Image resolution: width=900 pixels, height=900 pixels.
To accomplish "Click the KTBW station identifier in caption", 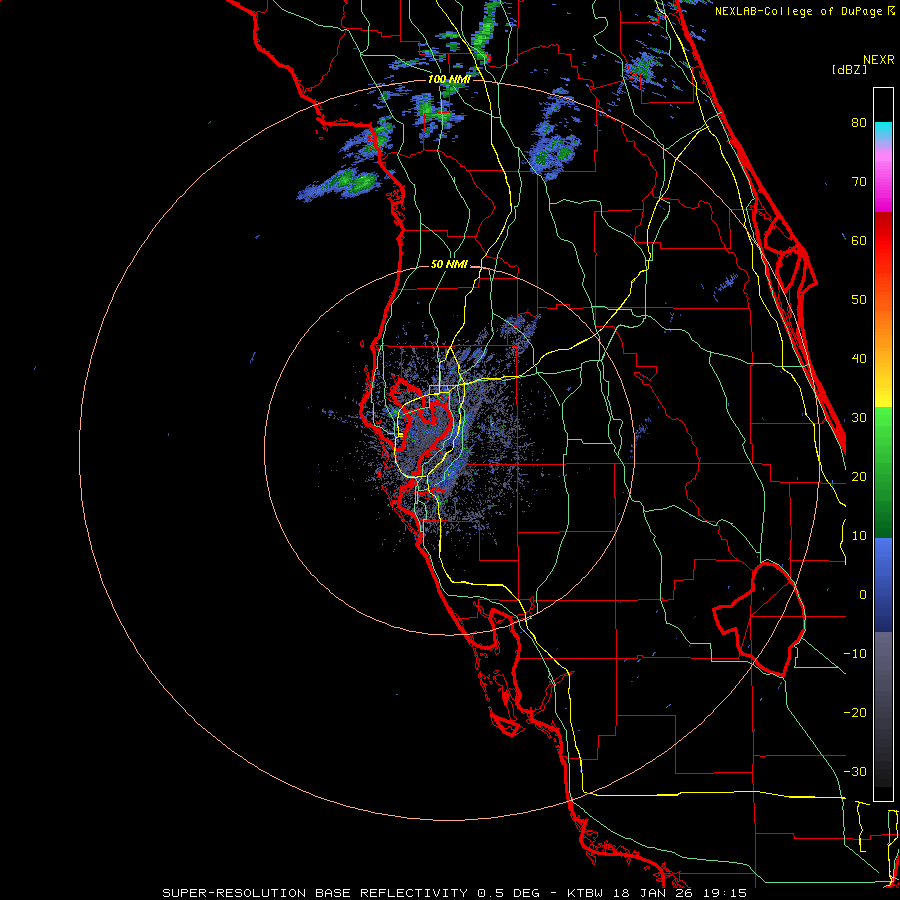I will tap(586, 893).
